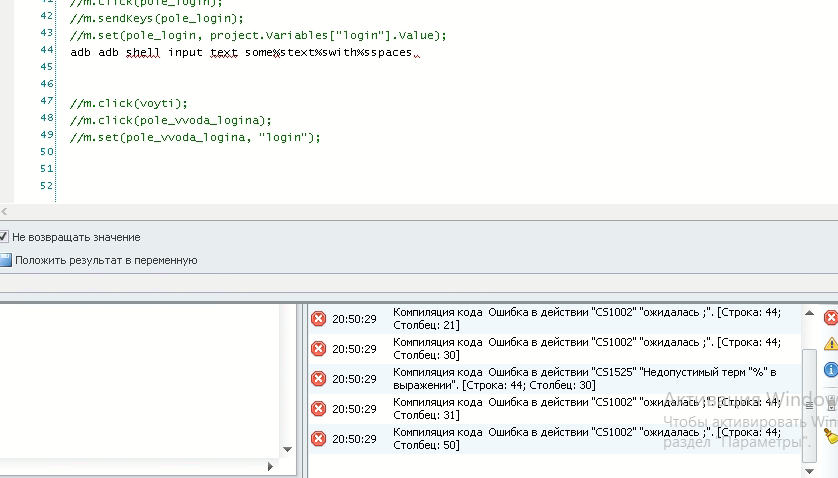Viewport: 838px width, 478px height.
Task: Toggle the red error filter icon
Action: coord(830,318)
